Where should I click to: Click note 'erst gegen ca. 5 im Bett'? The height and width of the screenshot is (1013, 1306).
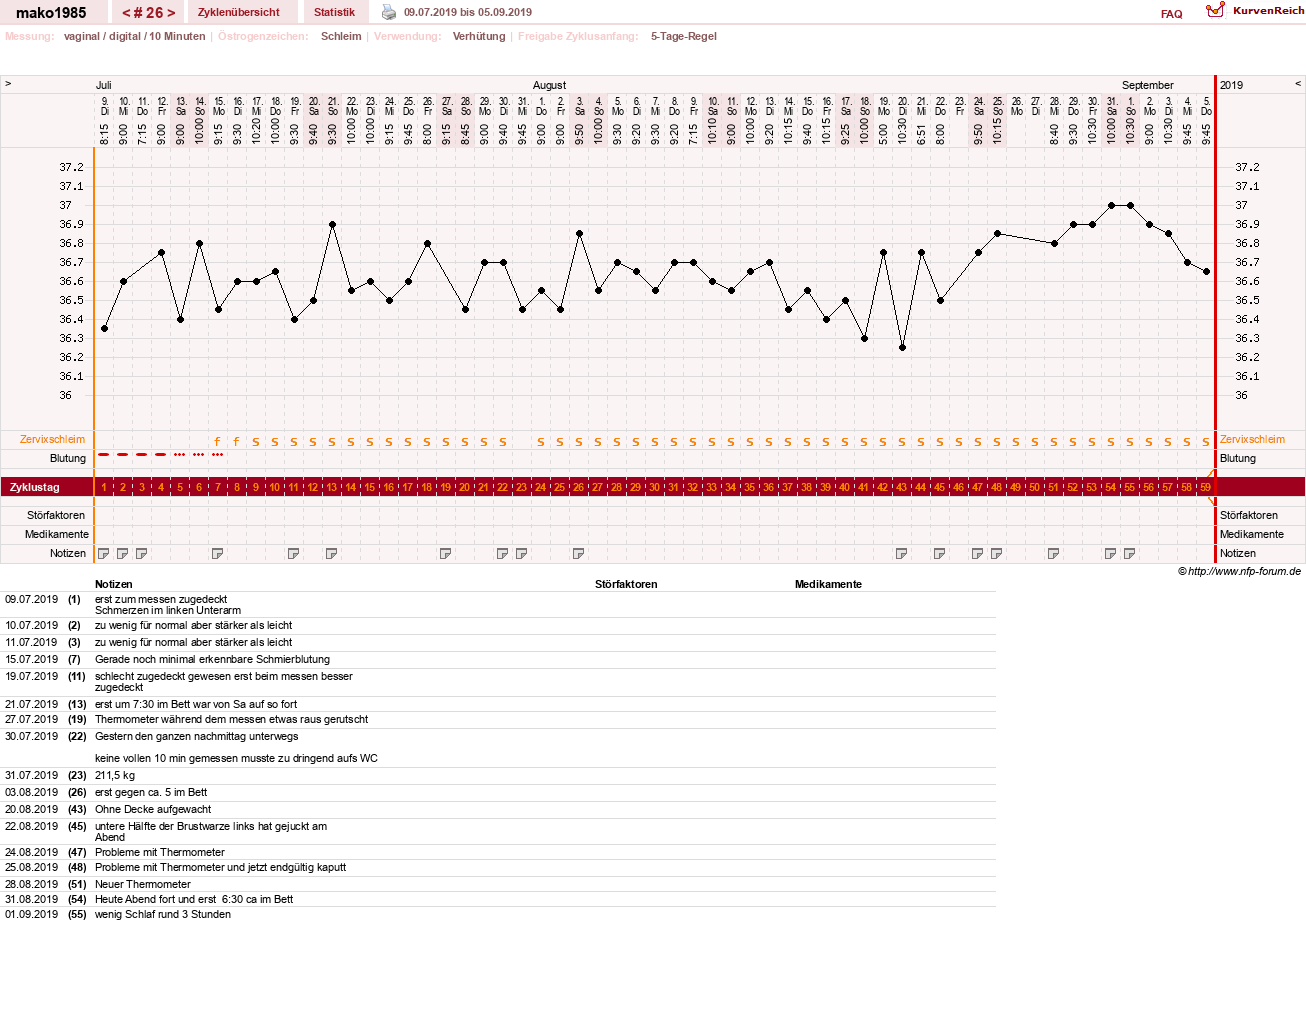coord(151,792)
